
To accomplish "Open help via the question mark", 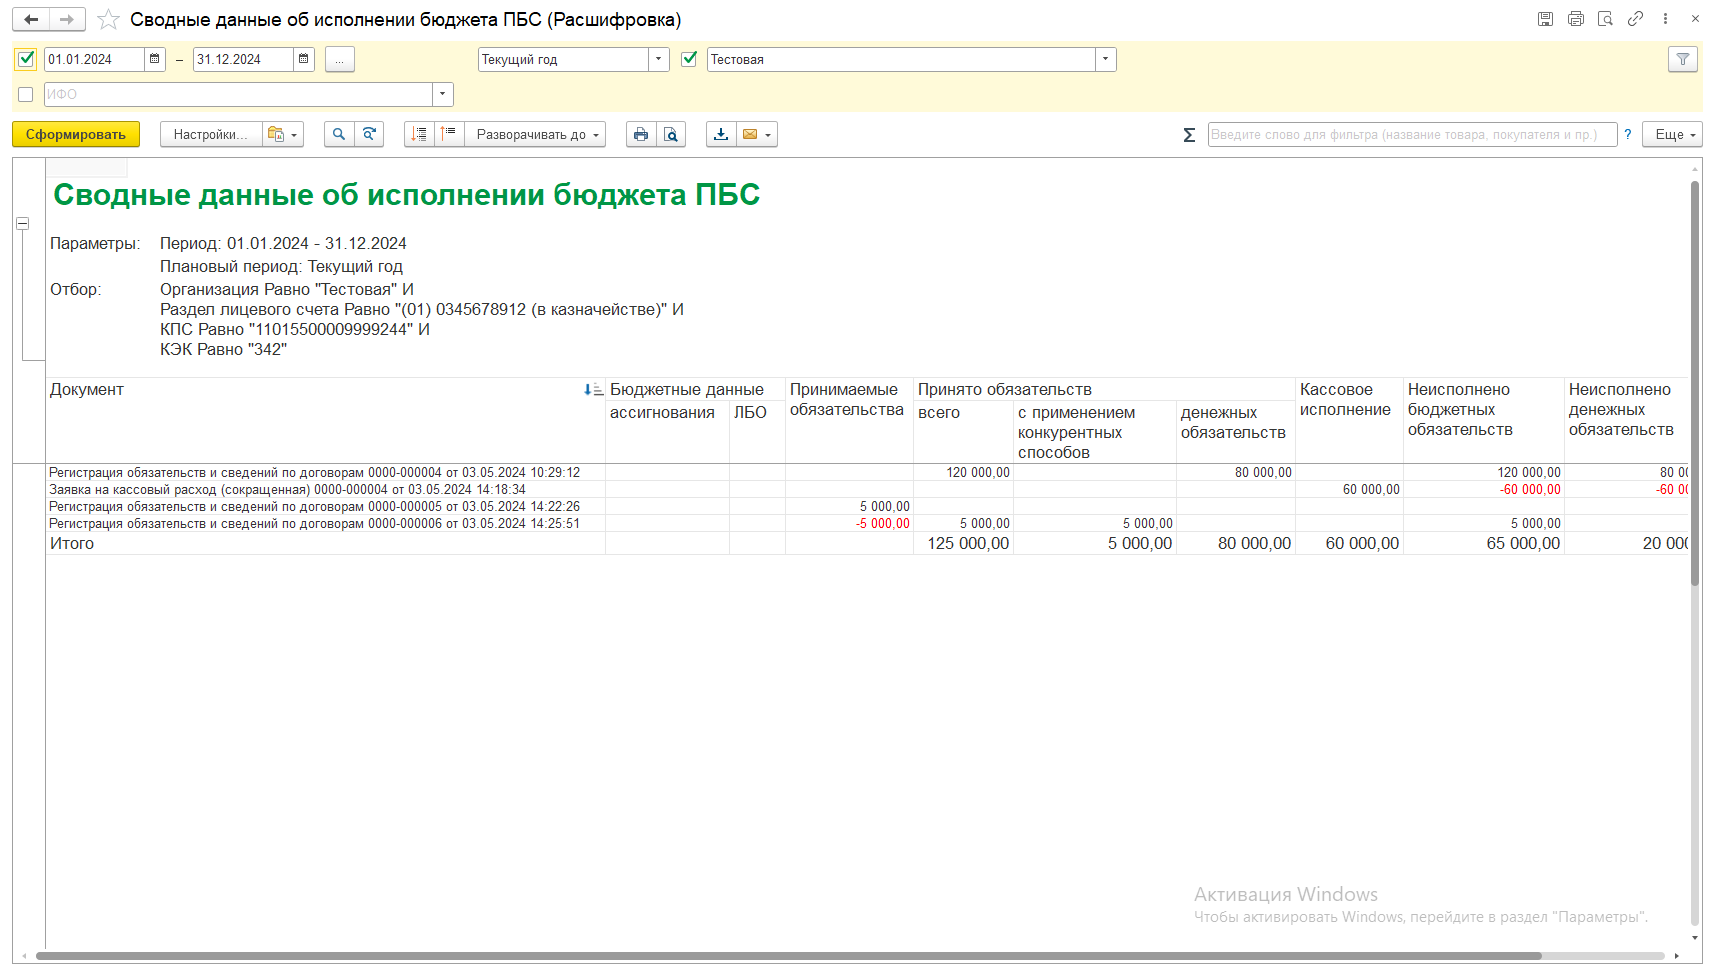I will point(1628,134).
